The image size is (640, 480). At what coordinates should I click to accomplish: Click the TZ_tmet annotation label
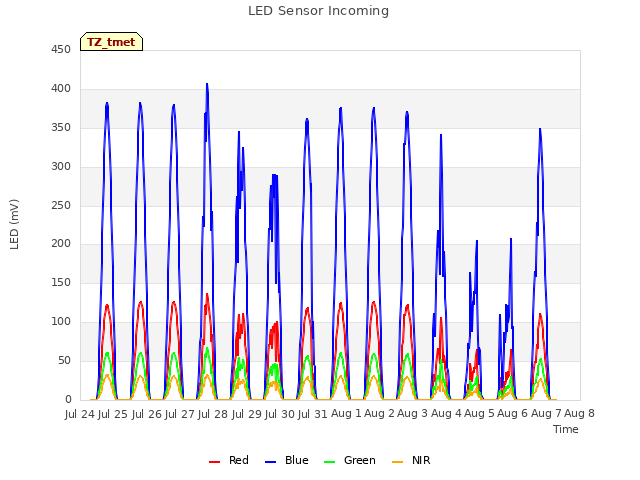[x=111, y=42]
